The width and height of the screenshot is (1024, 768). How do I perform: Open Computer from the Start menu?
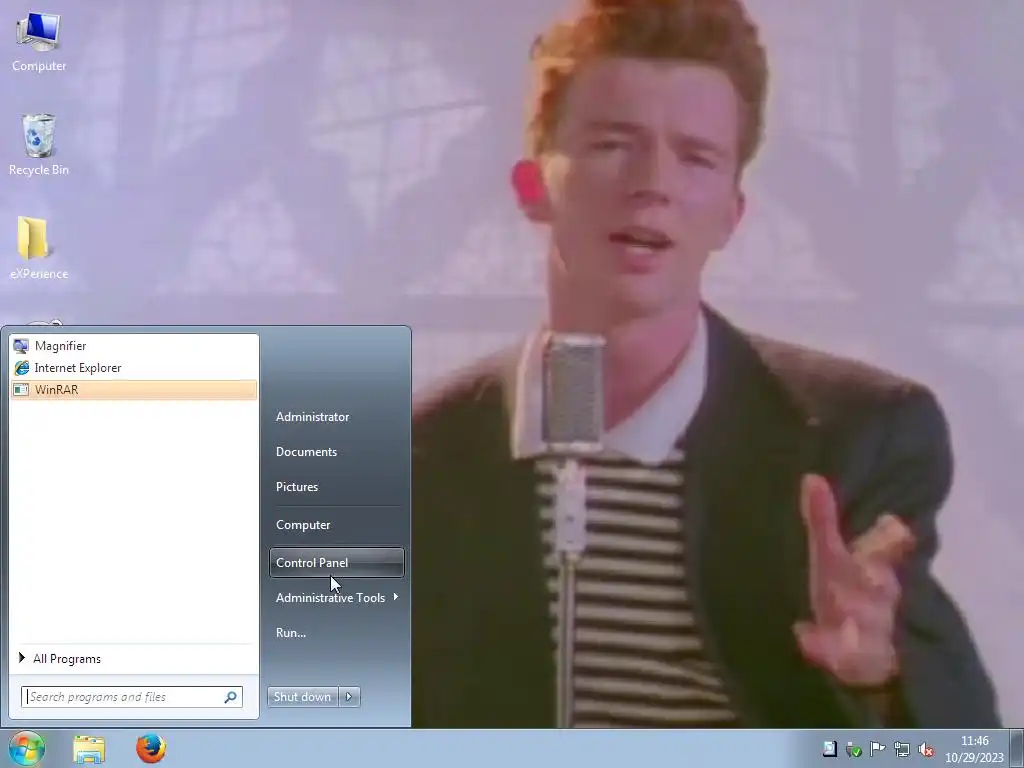pos(336,525)
